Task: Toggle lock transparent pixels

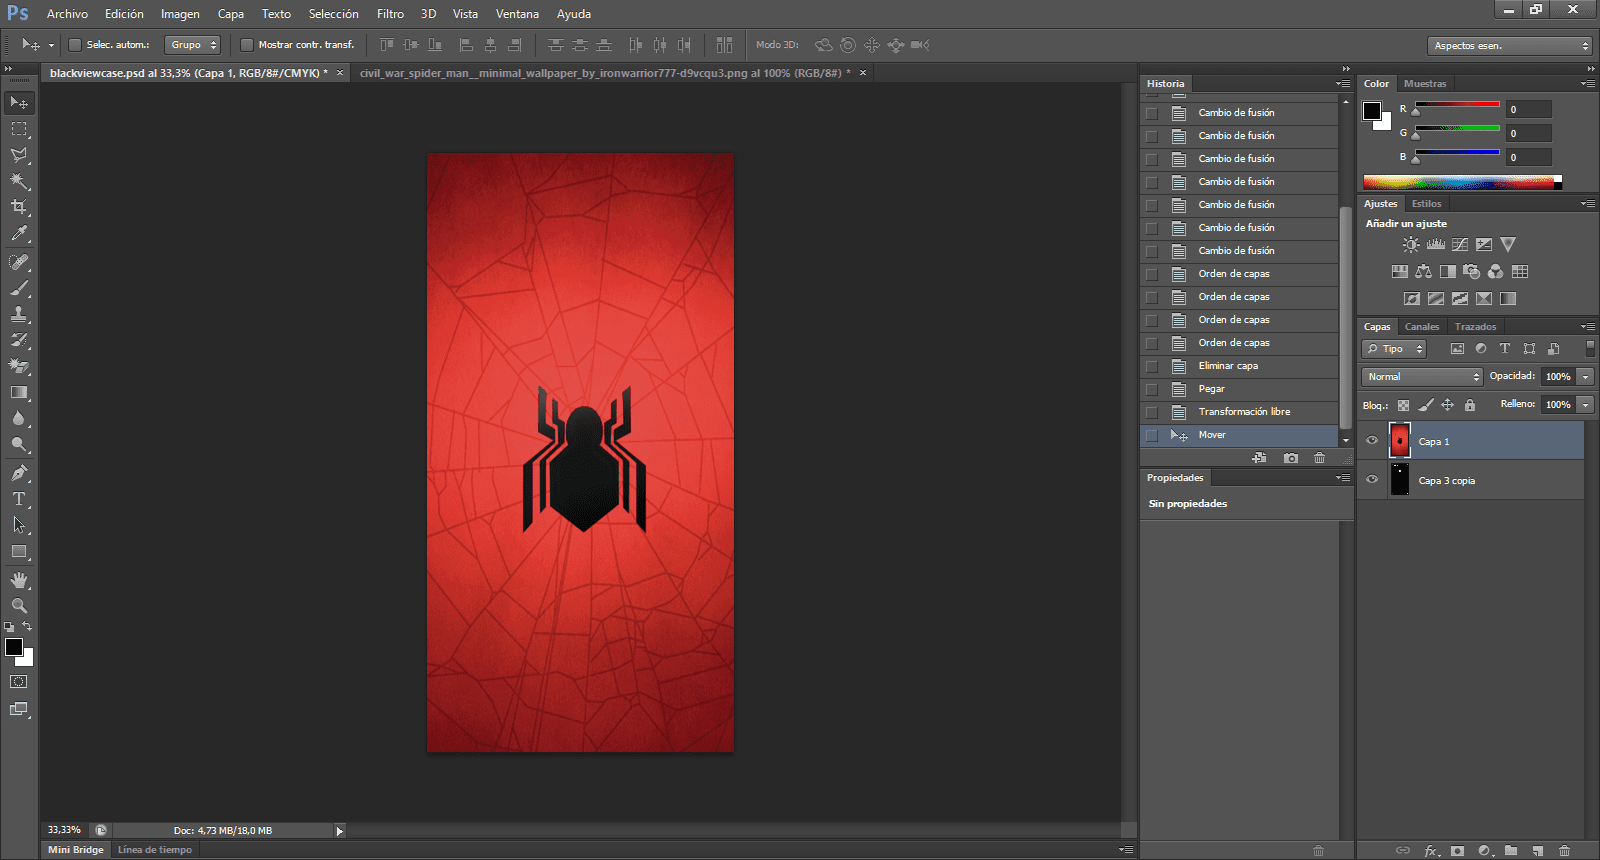Action: (x=1403, y=405)
